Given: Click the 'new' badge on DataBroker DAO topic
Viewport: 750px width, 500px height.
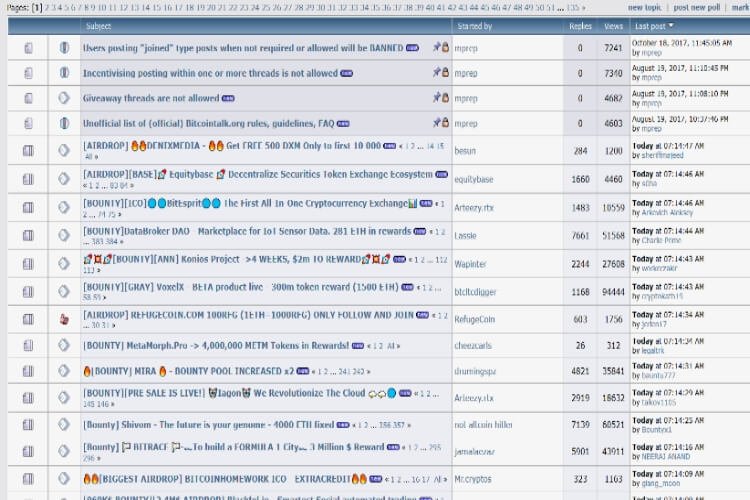Looking at the screenshot, I should [421, 231].
